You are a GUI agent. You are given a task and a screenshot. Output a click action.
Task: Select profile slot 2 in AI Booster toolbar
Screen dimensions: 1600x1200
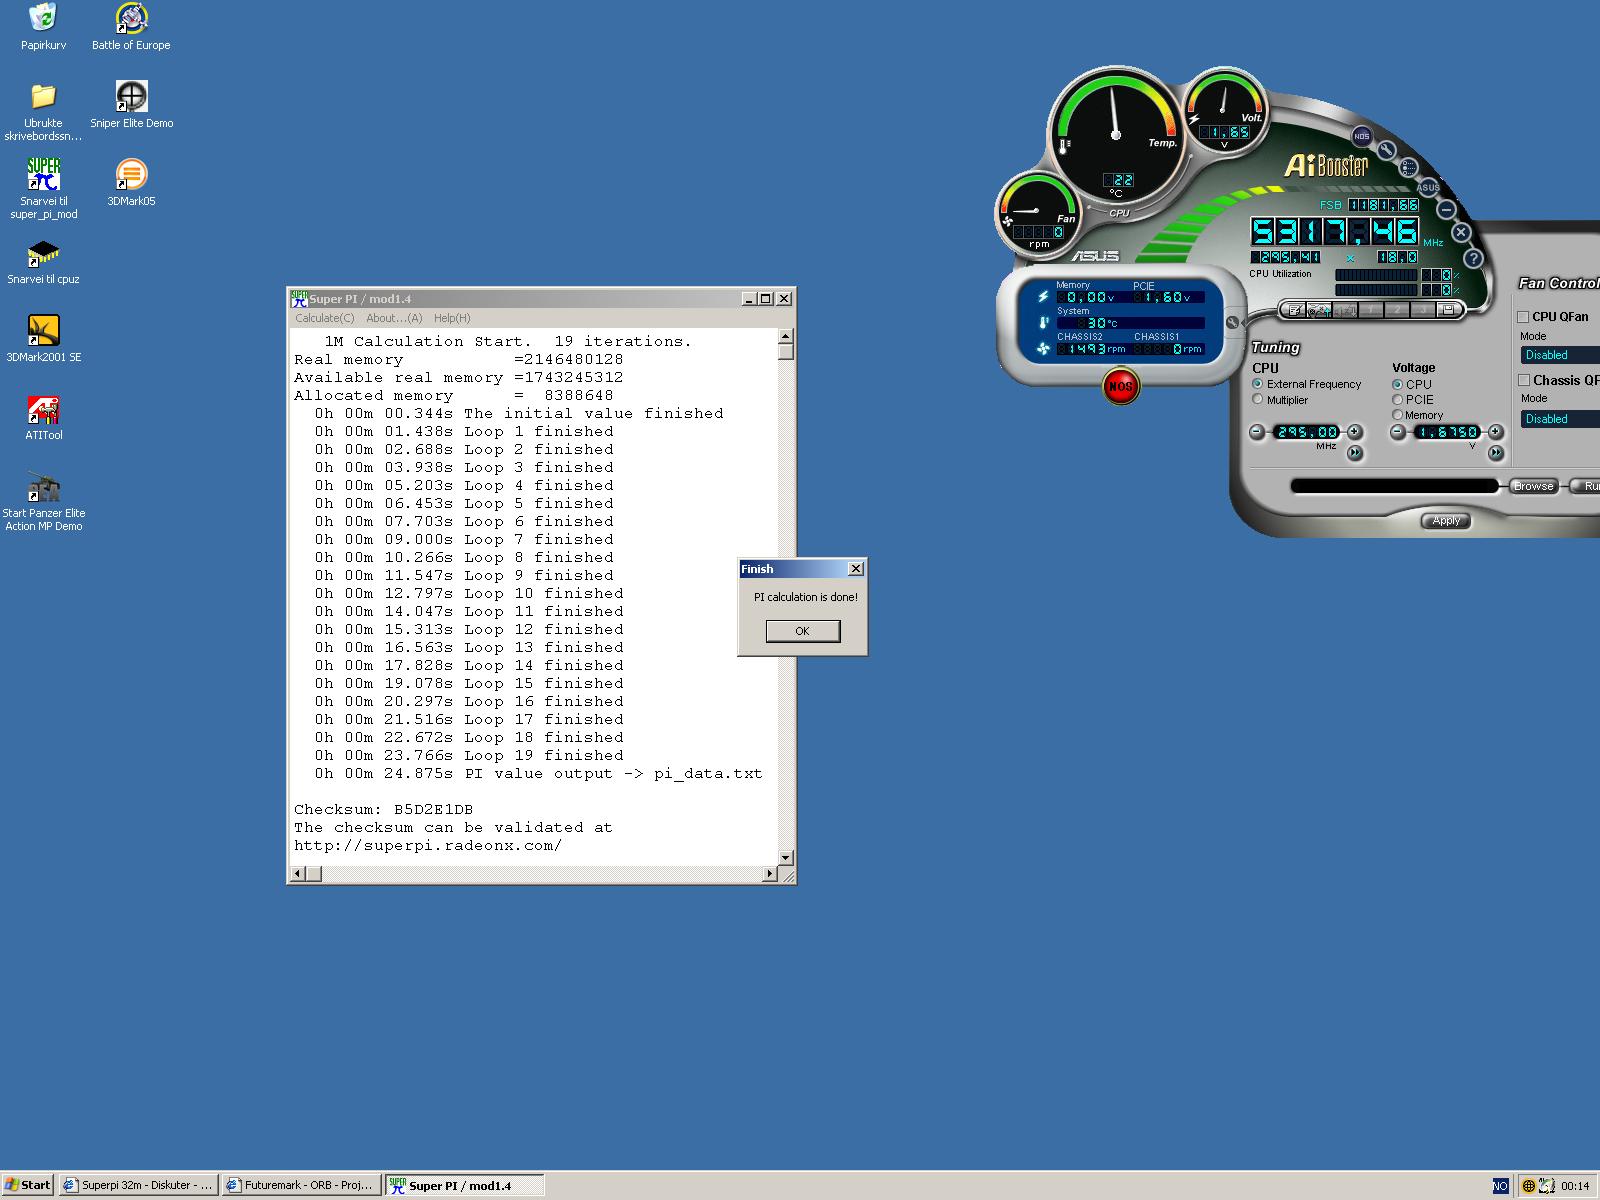pyautogui.click(x=1397, y=311)
